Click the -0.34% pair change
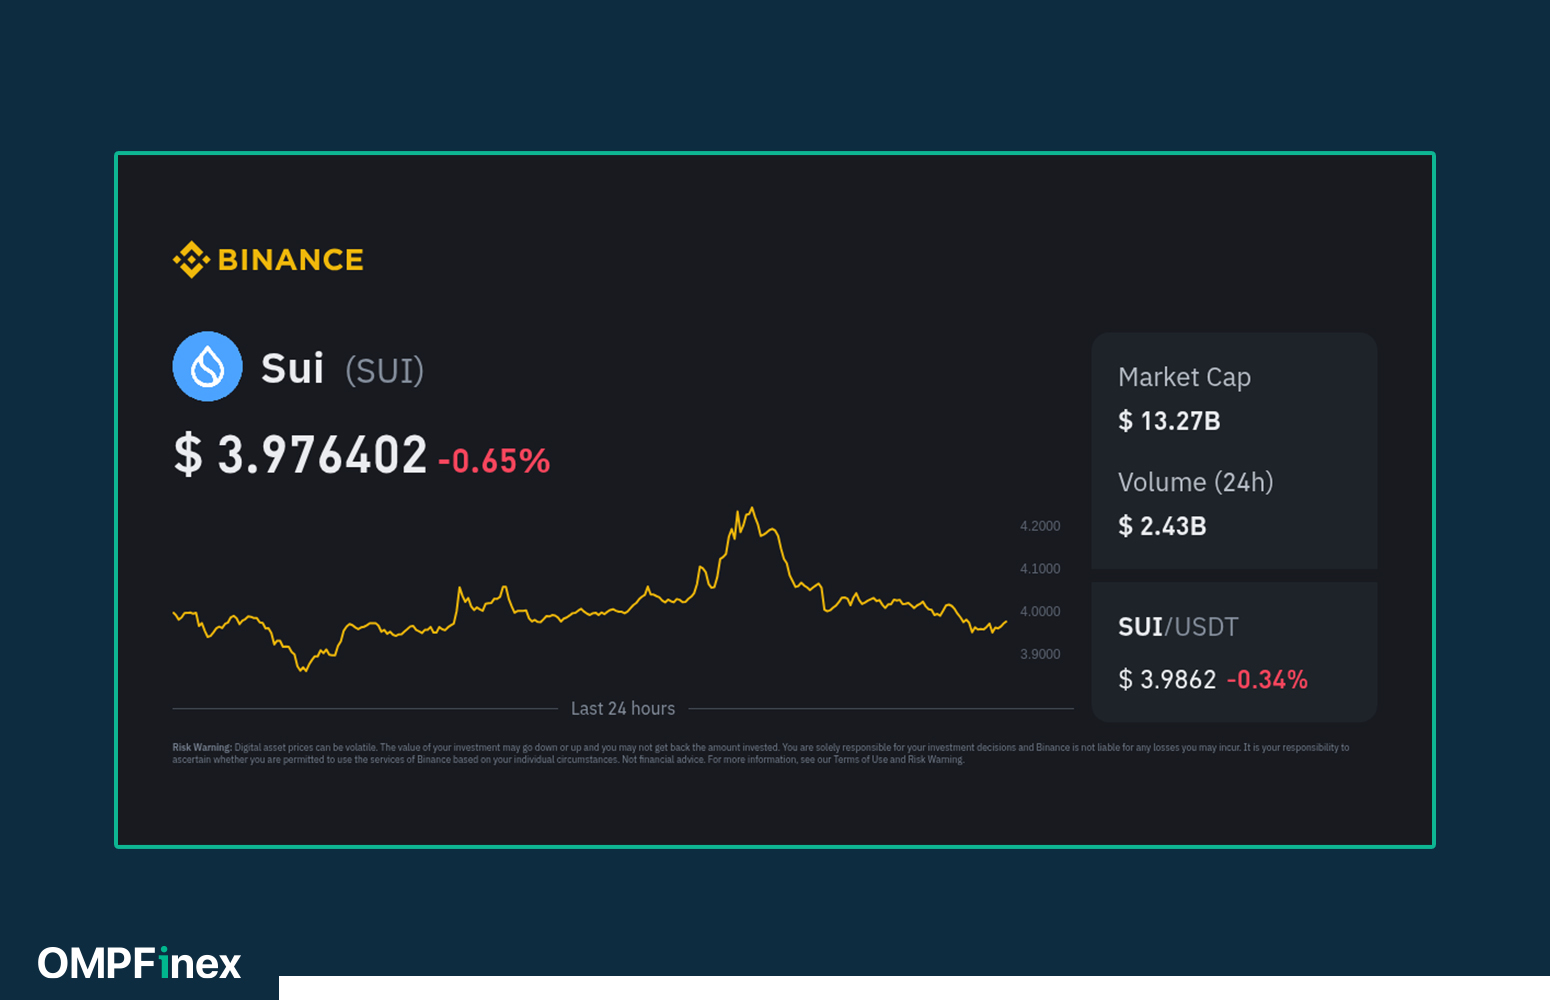This screenshot has height=1000, width=1550. click(1267, 680)
